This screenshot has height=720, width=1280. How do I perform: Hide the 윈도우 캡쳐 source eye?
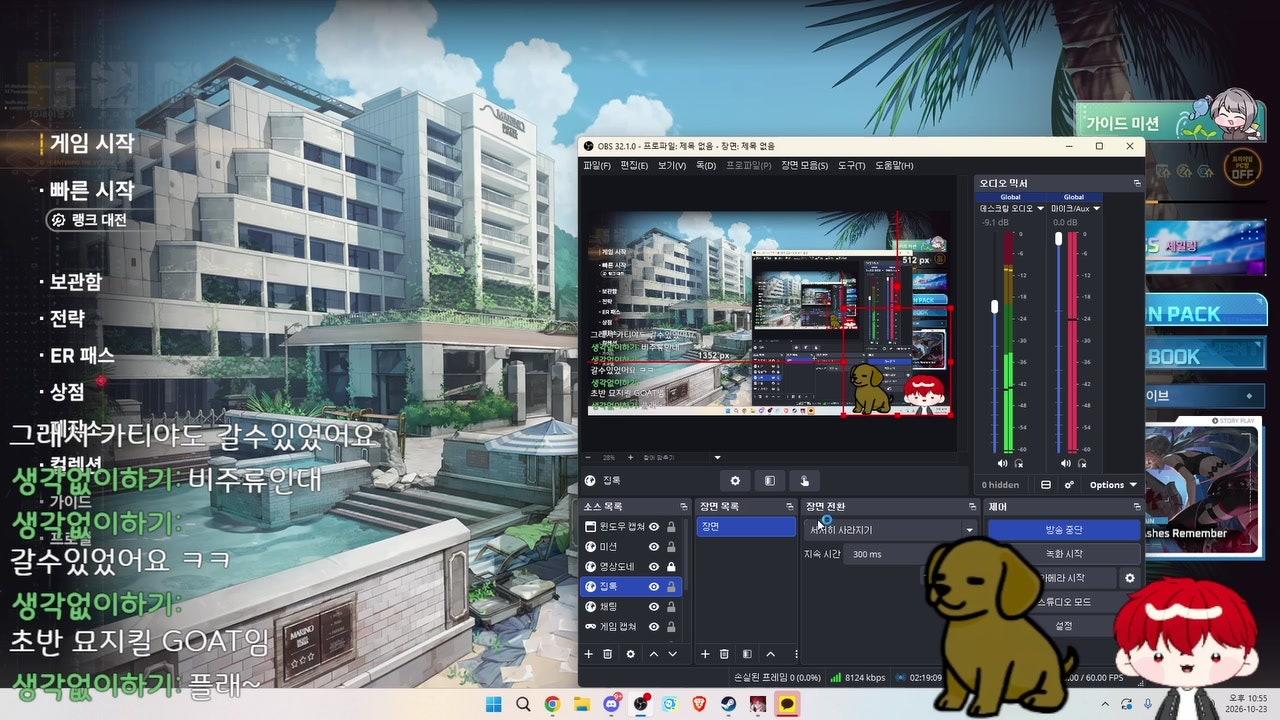point(654,527)
